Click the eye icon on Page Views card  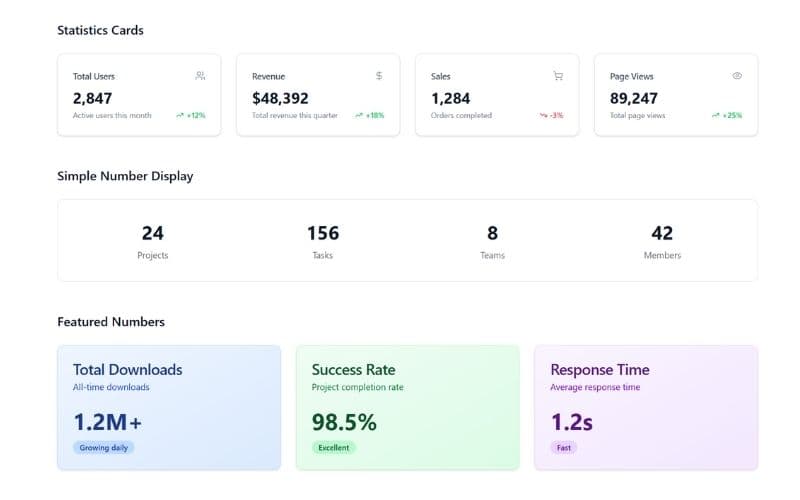click(737, 76)
